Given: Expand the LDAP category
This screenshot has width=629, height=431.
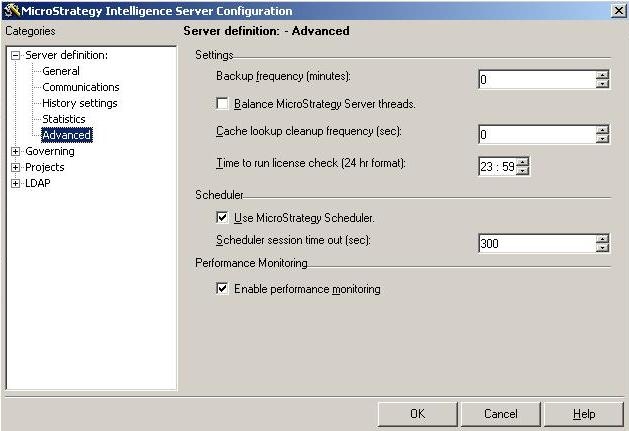Looking at the screenshot, I should click(15, 183).
